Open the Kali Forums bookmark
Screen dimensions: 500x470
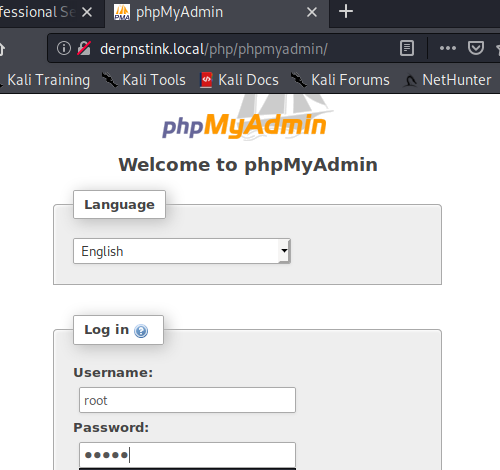pyautogui.click(x=340, y=80)
